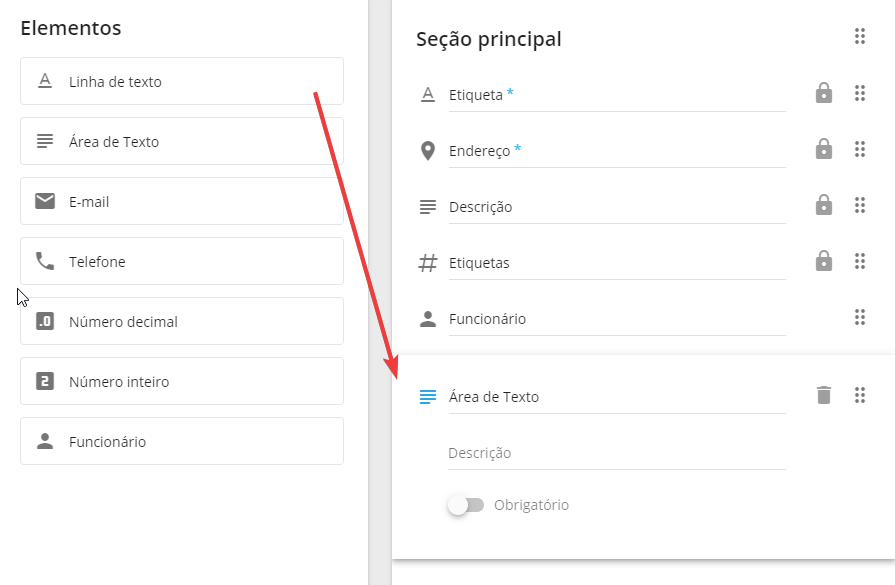Select the Etiquetas field row

click(x=616, y=263)
